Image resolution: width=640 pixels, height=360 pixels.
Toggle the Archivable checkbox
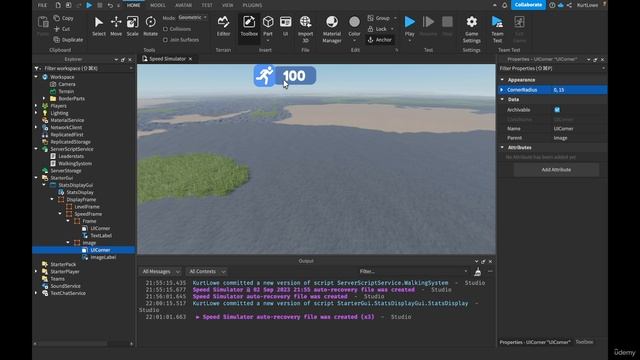(x=557, y=110)
